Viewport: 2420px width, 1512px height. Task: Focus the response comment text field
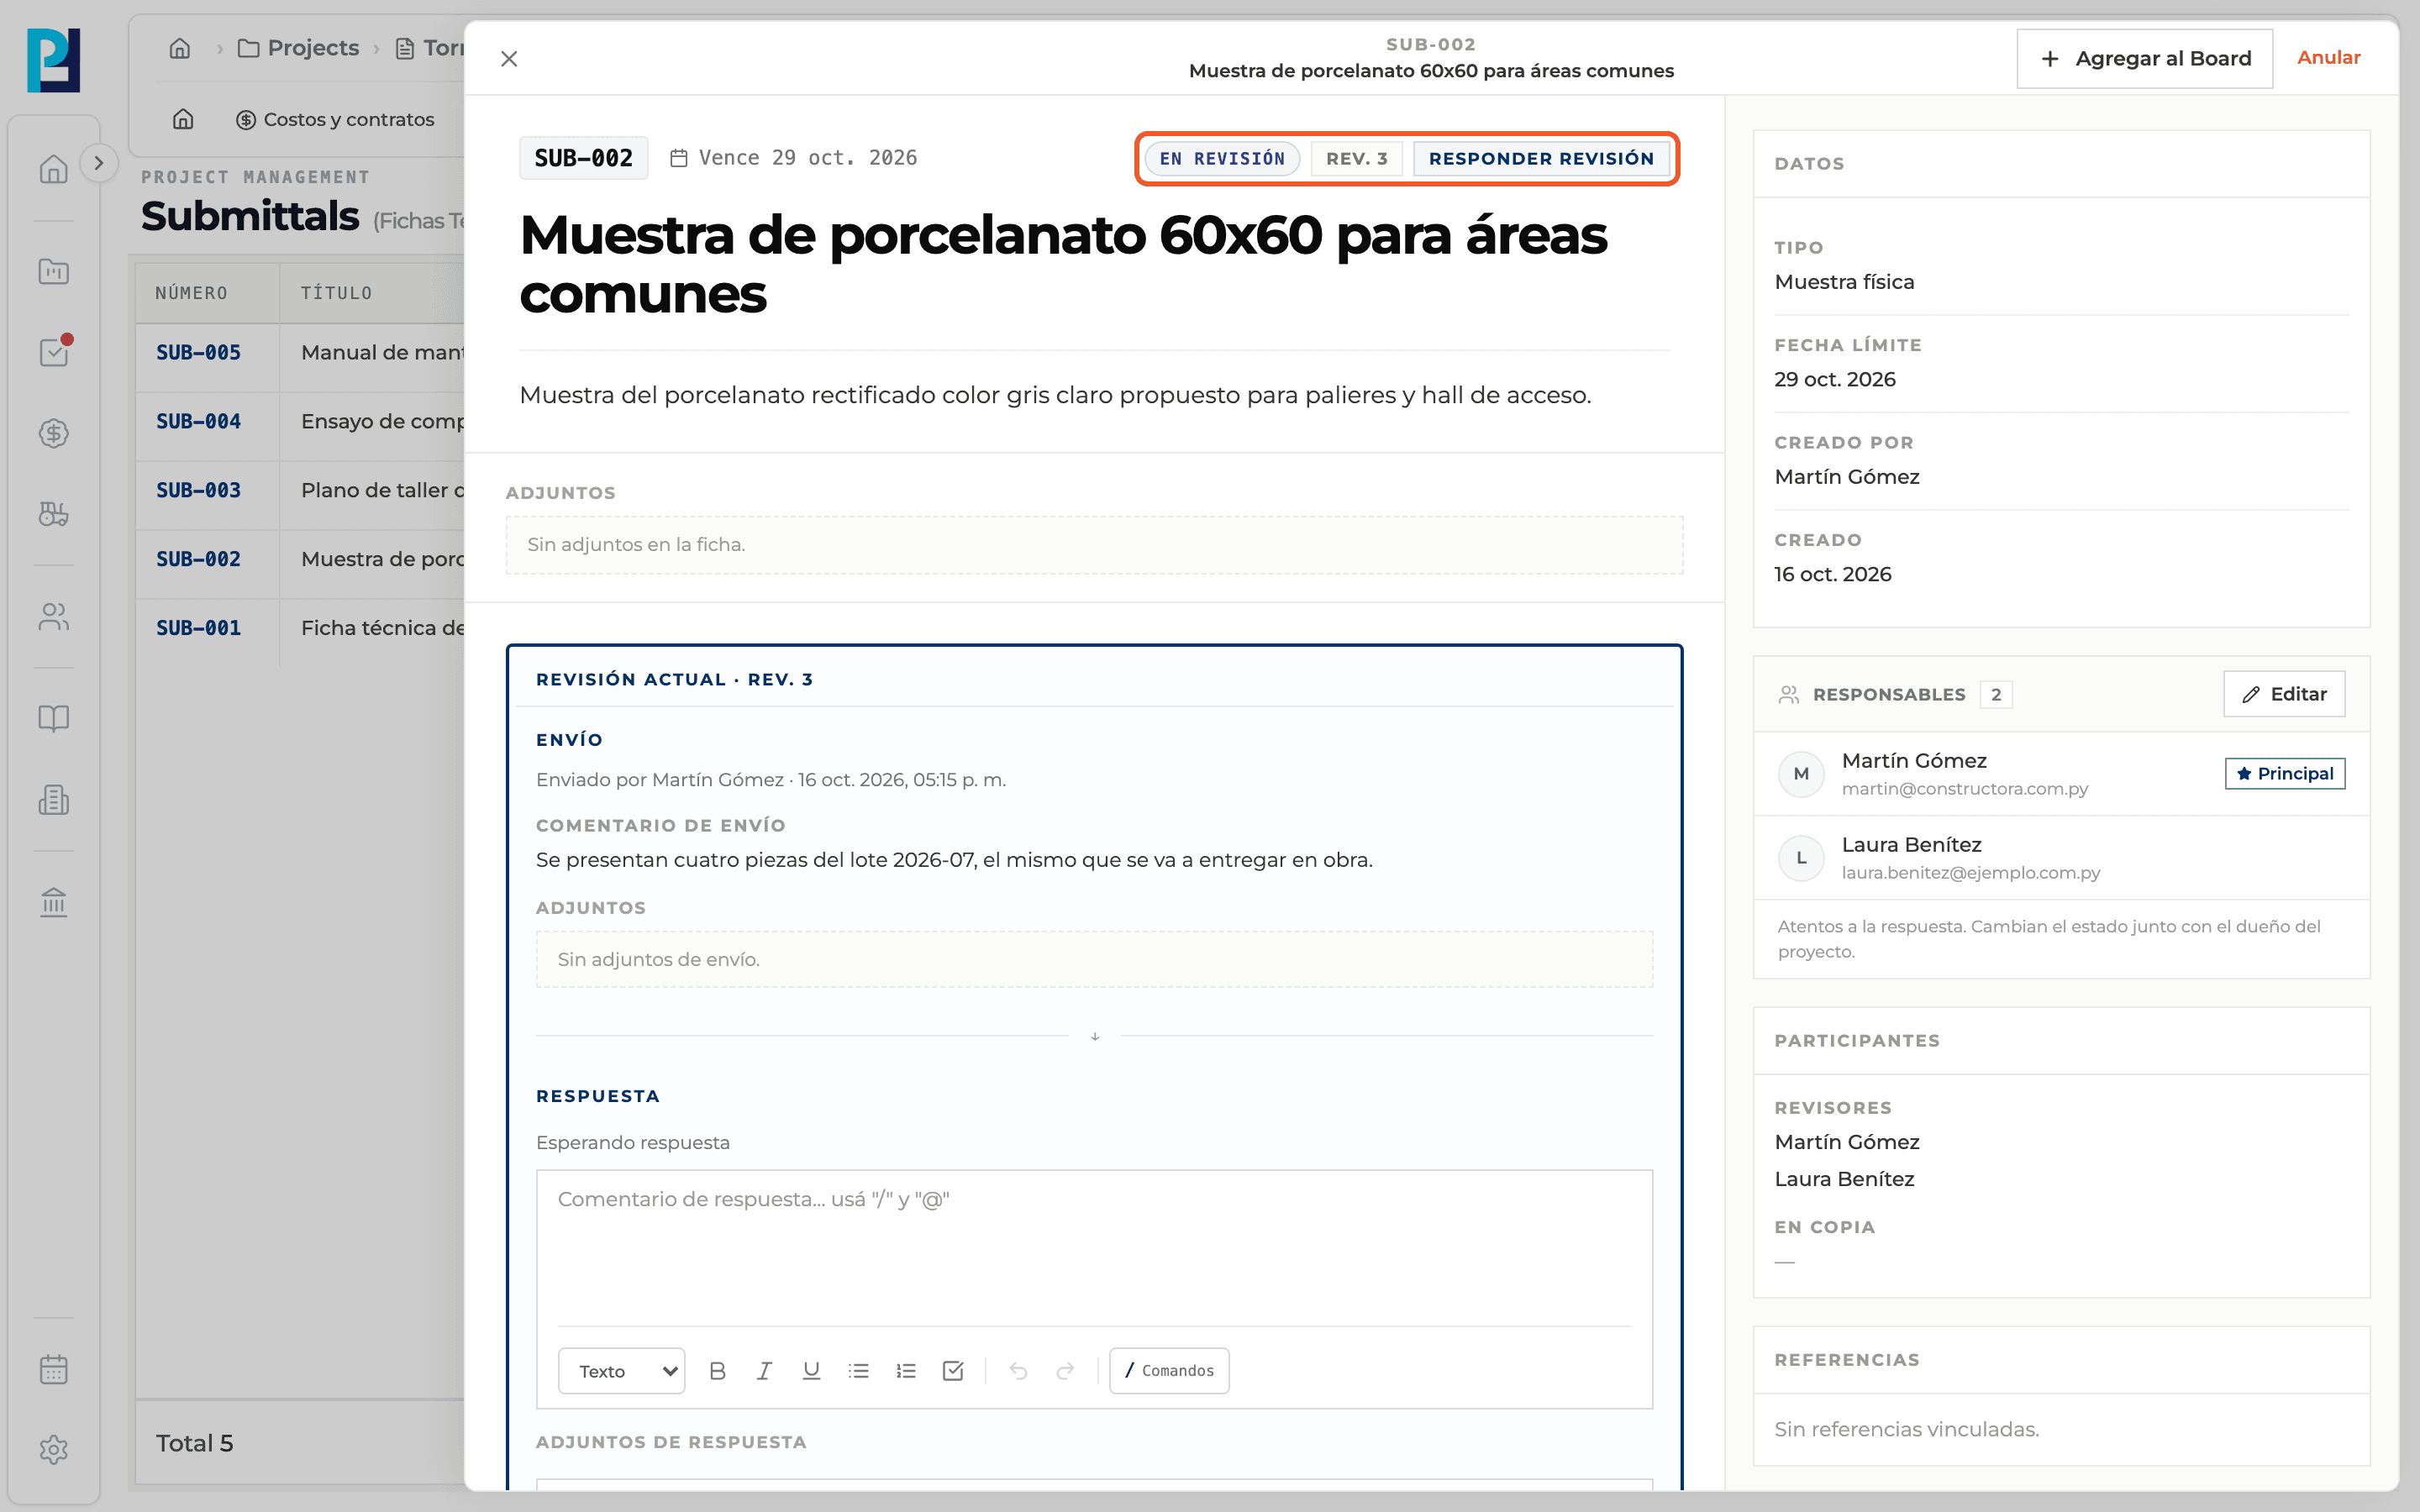coord(1094,1248)
